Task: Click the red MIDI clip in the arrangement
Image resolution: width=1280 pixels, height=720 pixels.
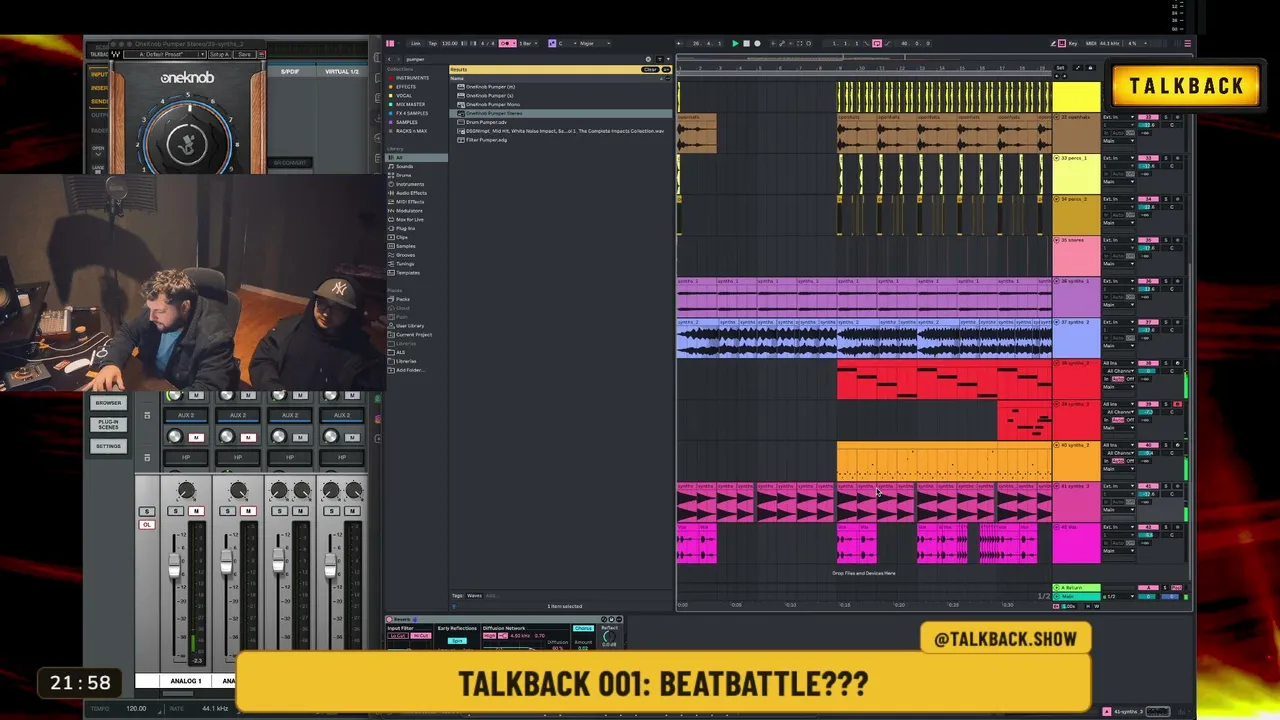Action: (x=943, y=381)
